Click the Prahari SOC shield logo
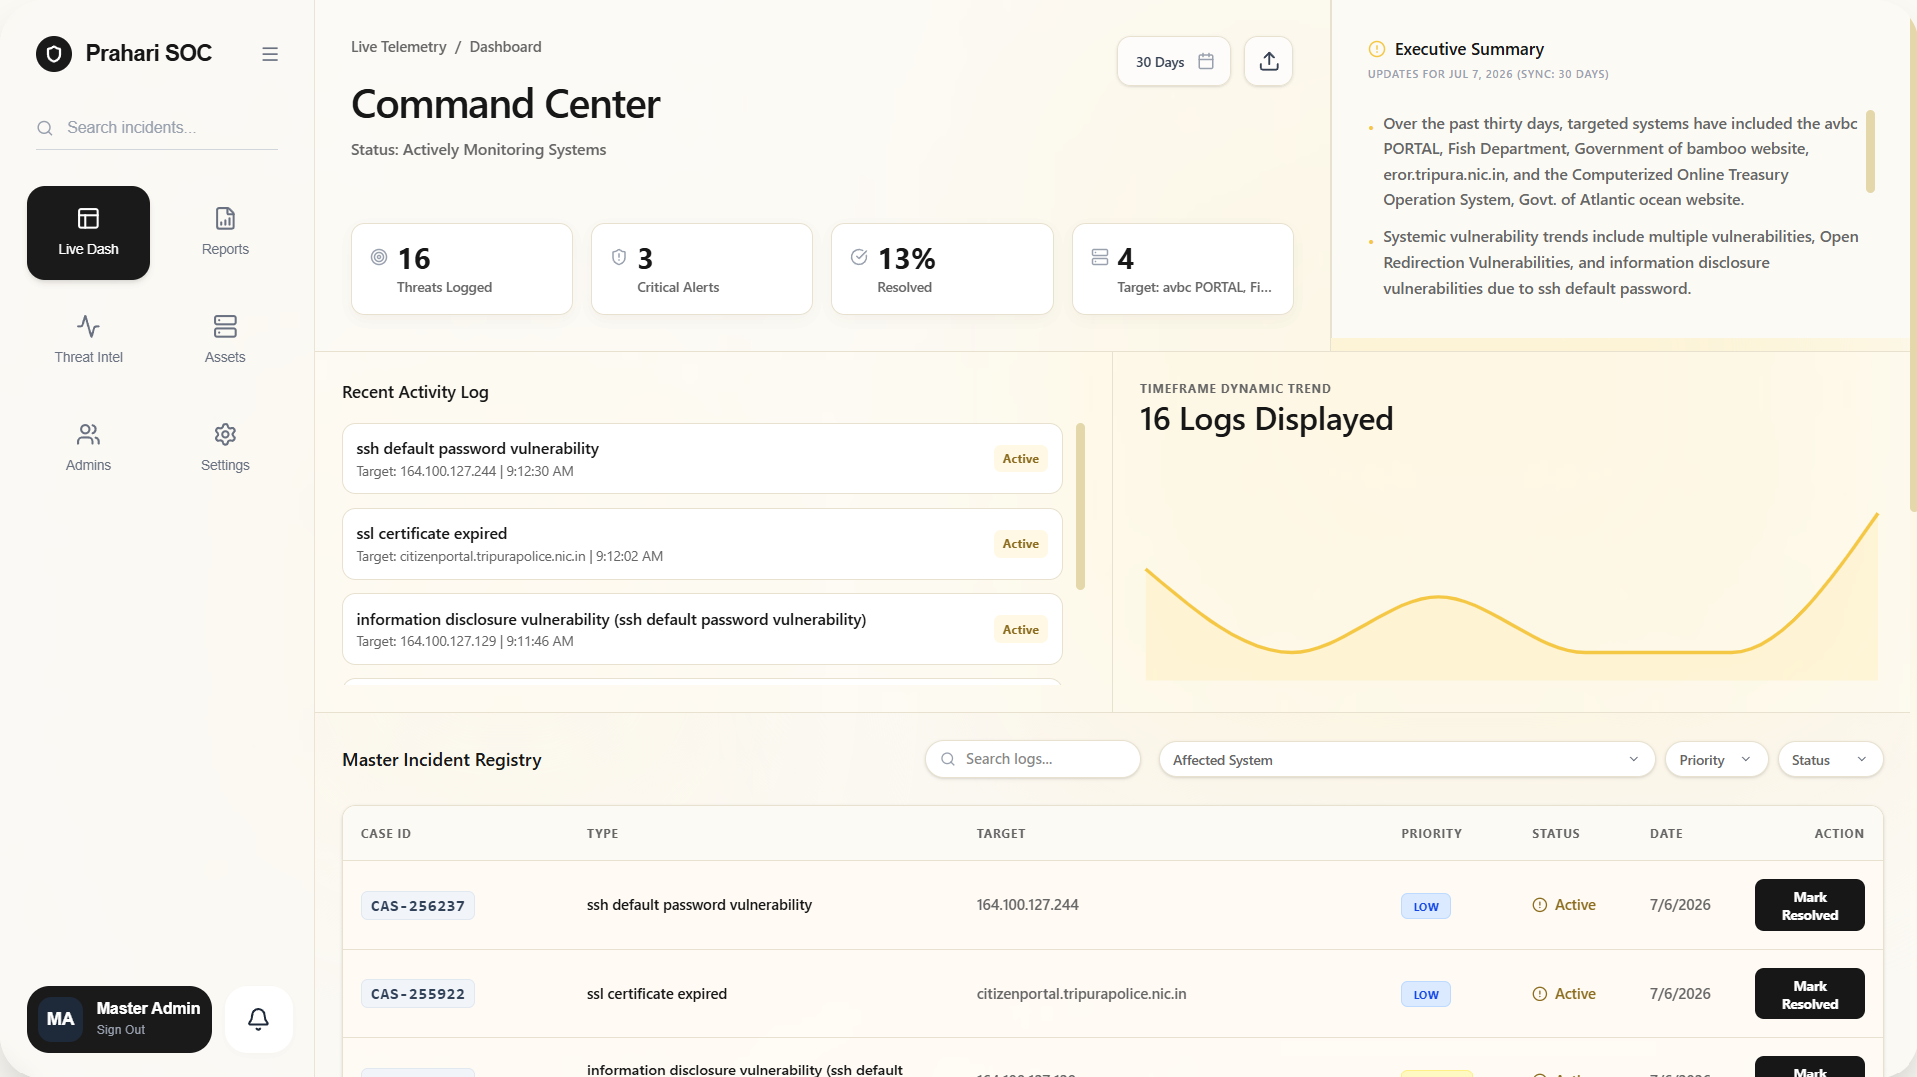1917x1077 pixels. coord(54,53)
